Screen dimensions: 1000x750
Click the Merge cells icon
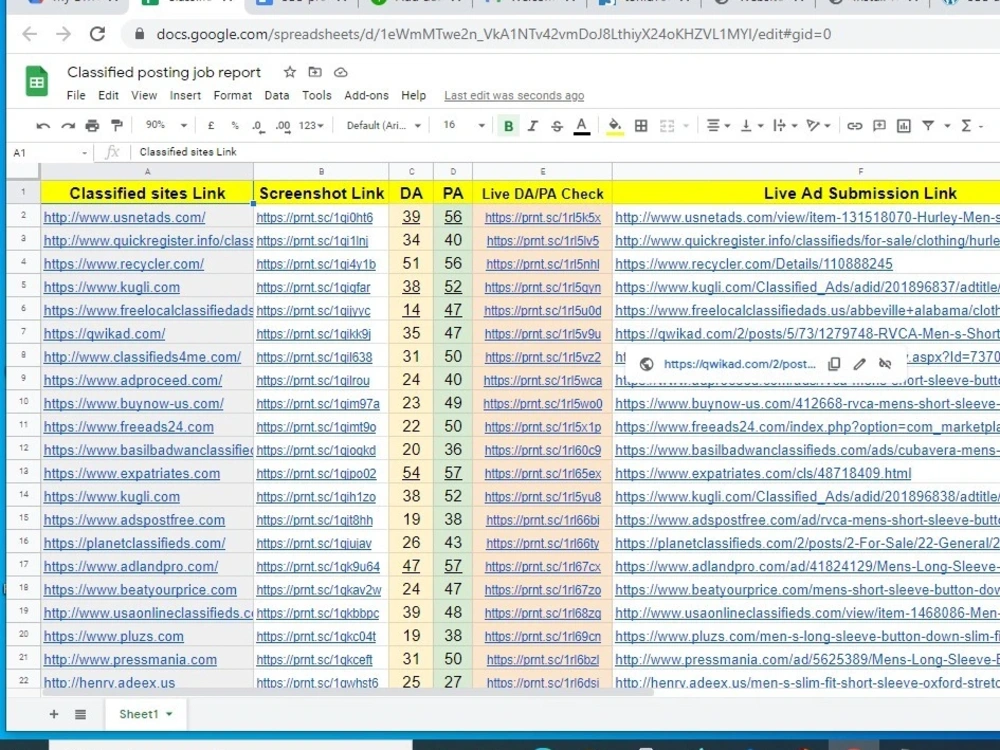point(667,126)
